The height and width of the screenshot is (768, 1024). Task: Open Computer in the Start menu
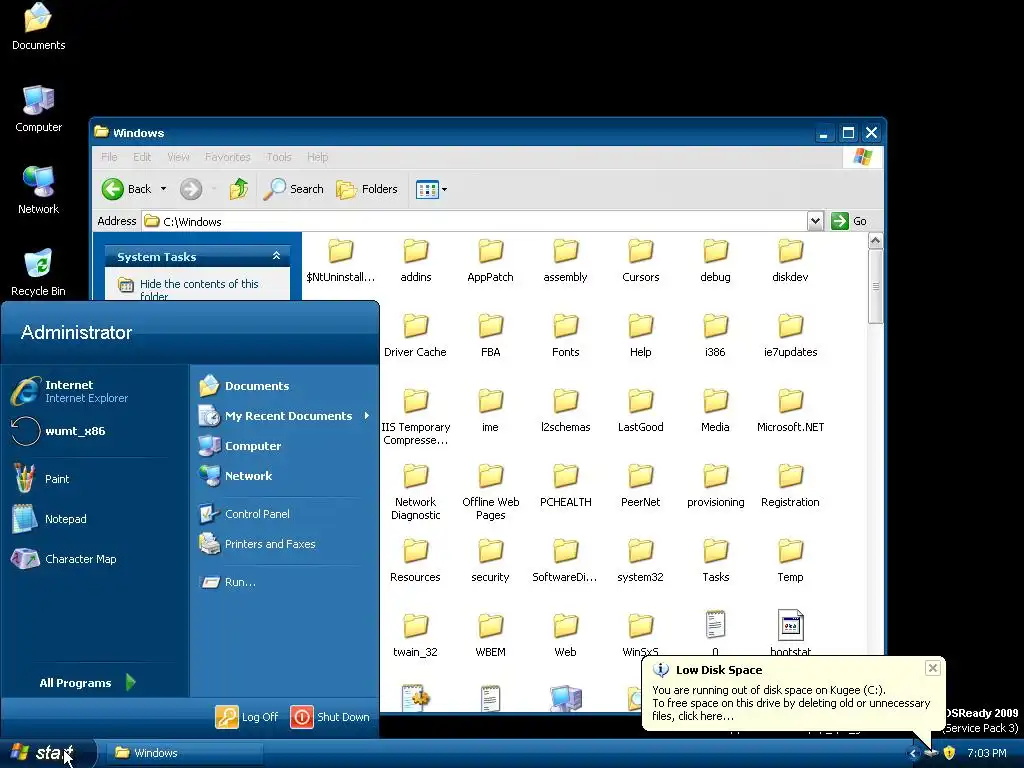(240, 446)
